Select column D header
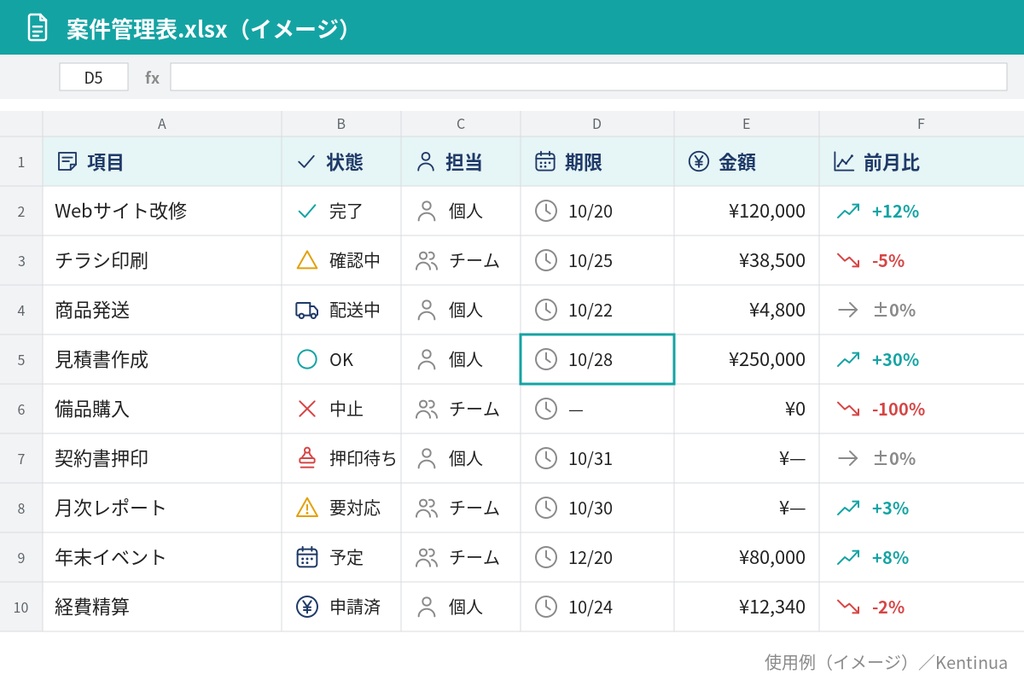1024x686 pixels. coord(597,124)
